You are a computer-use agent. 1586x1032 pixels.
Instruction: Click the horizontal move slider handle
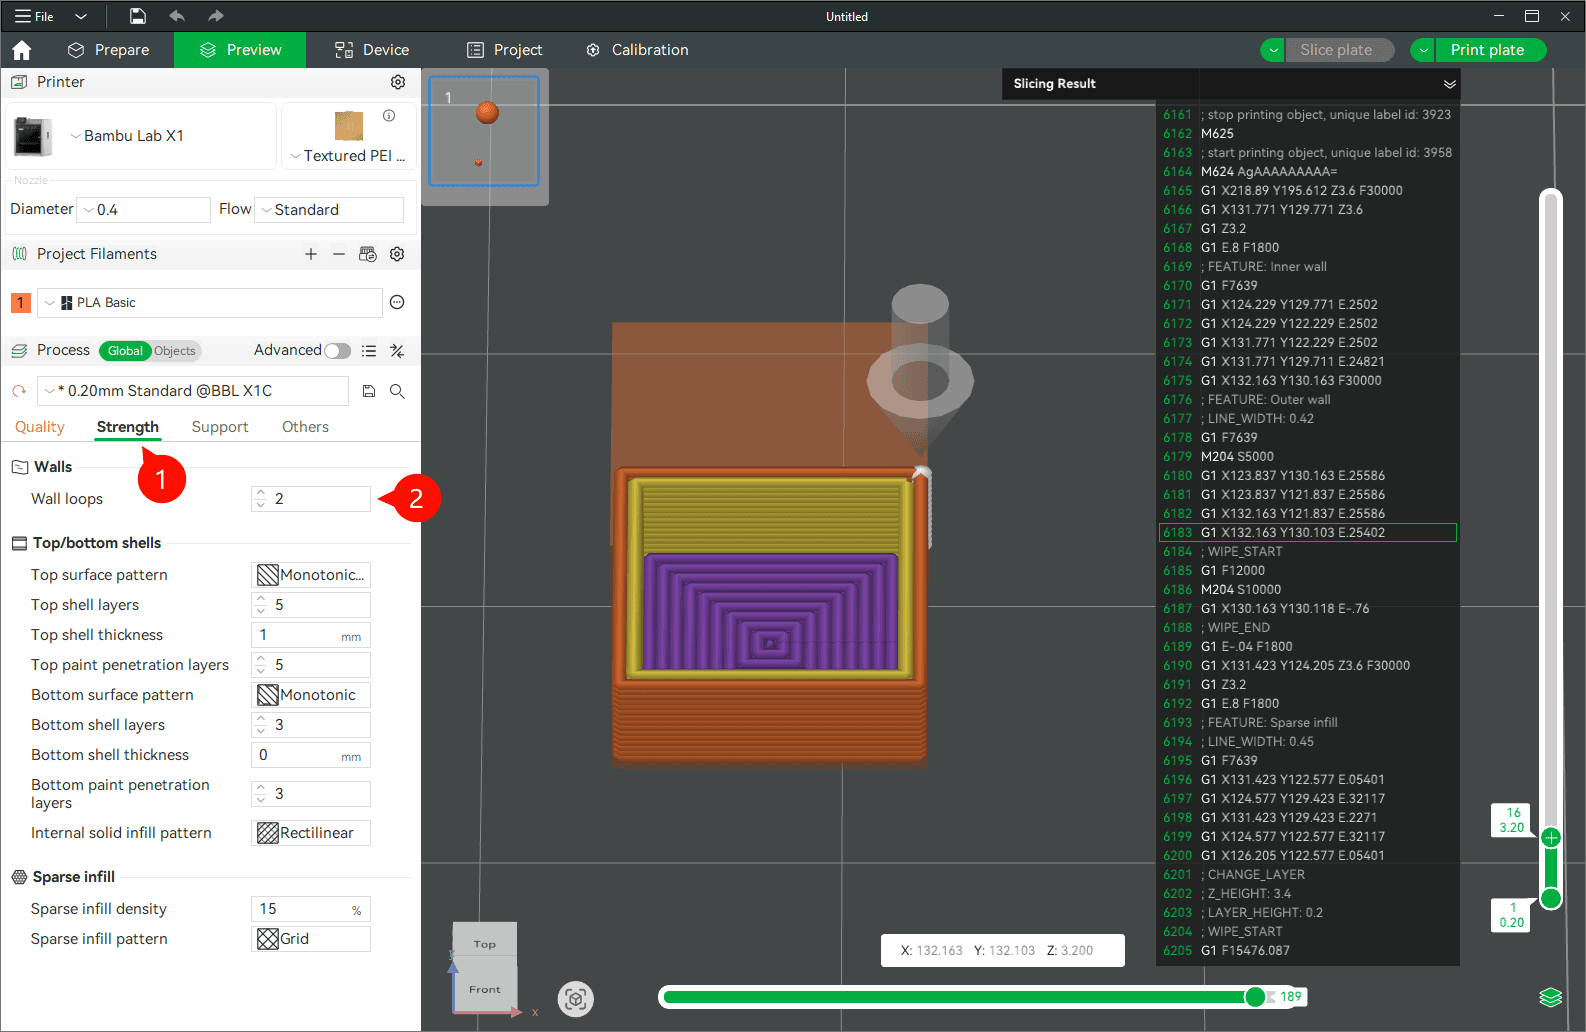click(1255, 997)
